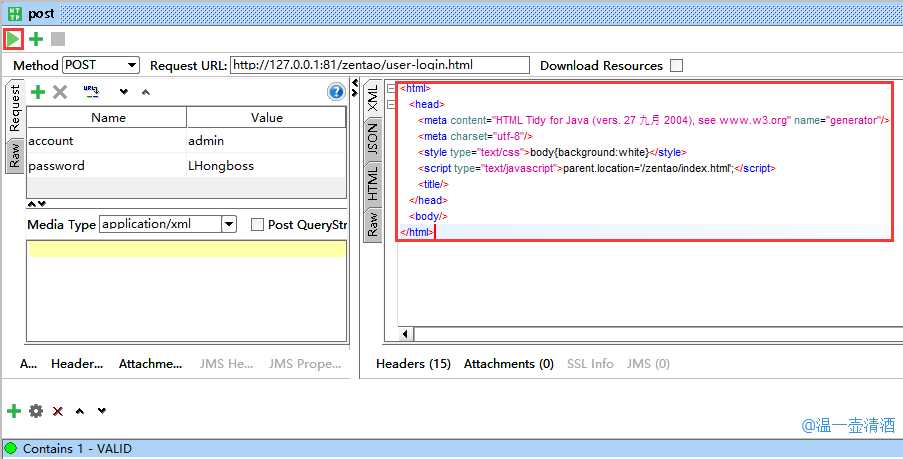Open parameters help question mark icon
Screen dimensions: 903x459
point(336,92)
